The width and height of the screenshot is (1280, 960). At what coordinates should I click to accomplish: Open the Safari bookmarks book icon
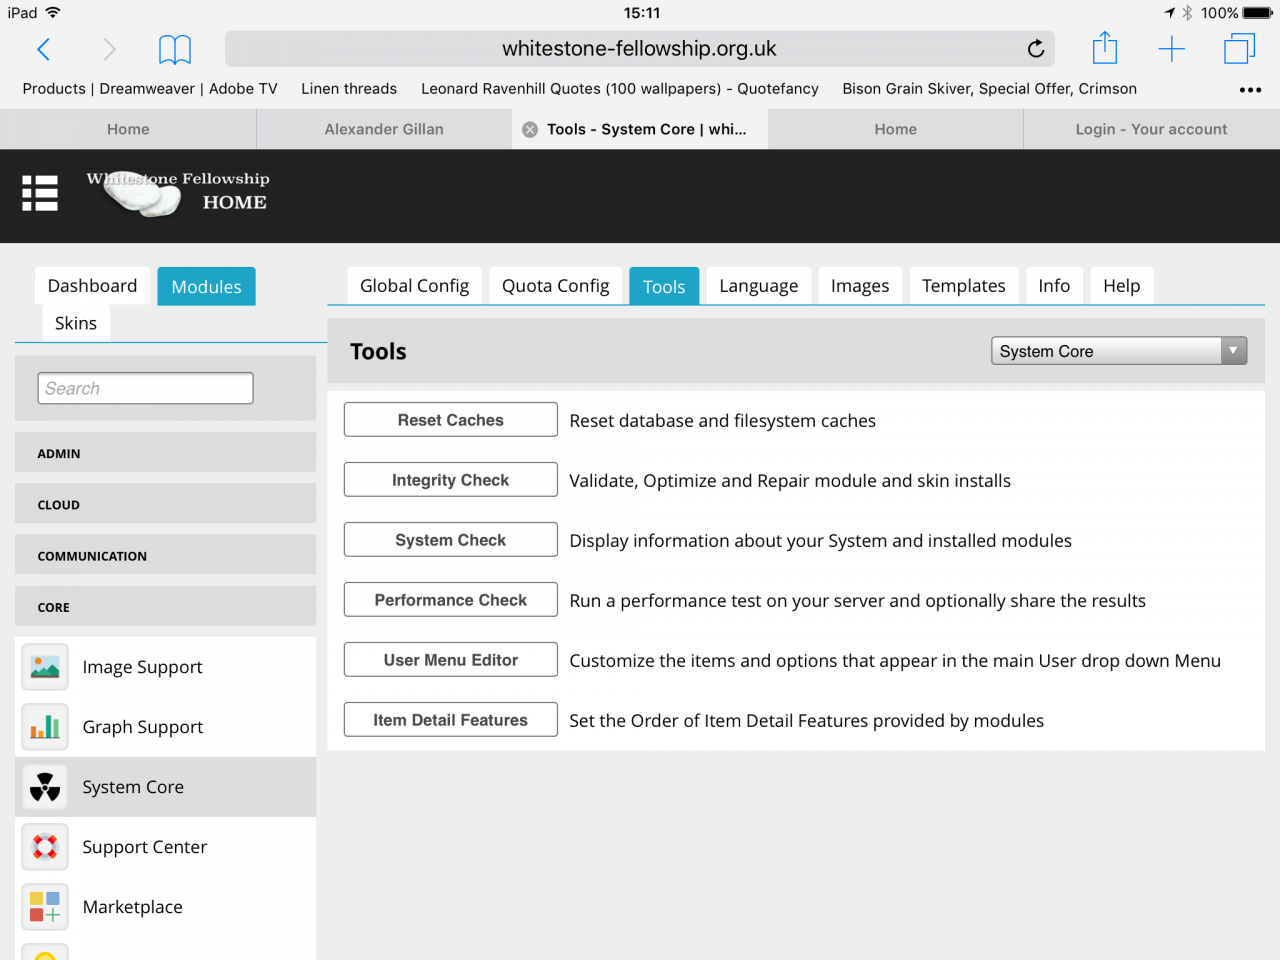[175, 49]
